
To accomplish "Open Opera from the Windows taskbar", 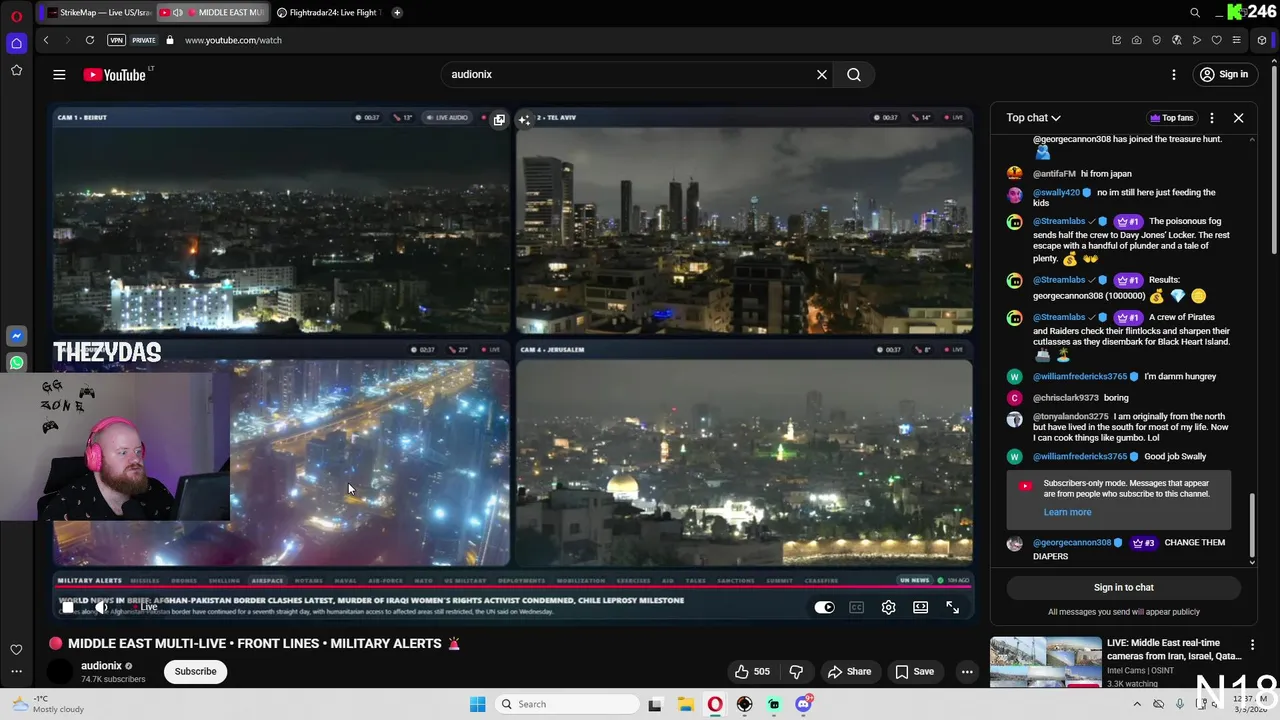I will pyautogui.click(x=715, y=704).
